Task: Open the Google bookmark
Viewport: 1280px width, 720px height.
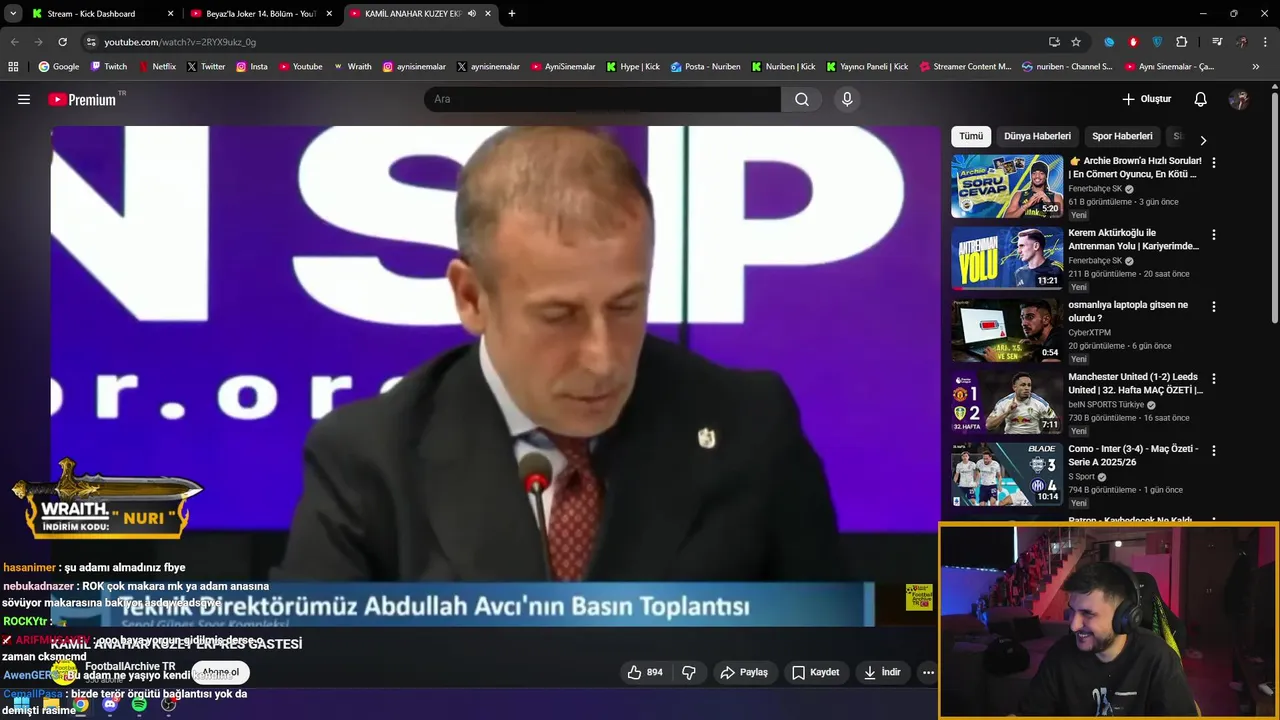Action: [x=59, y=67]
